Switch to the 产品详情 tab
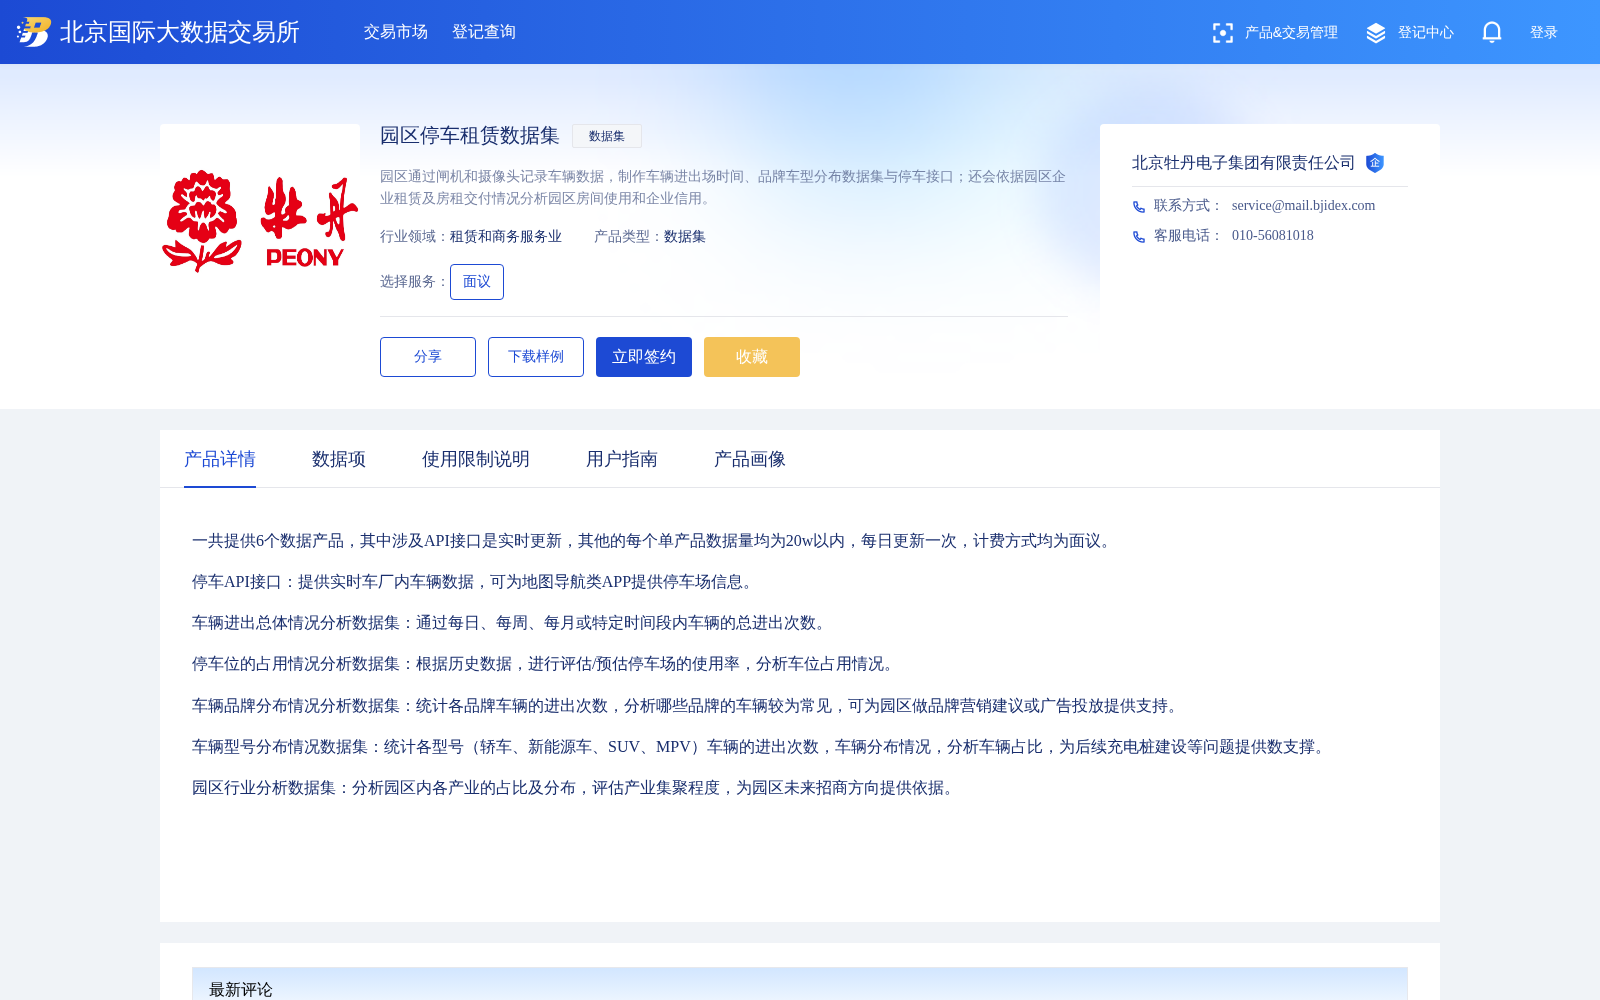Viewport: 1600px width, 1000px height. [x=220, y=459]
